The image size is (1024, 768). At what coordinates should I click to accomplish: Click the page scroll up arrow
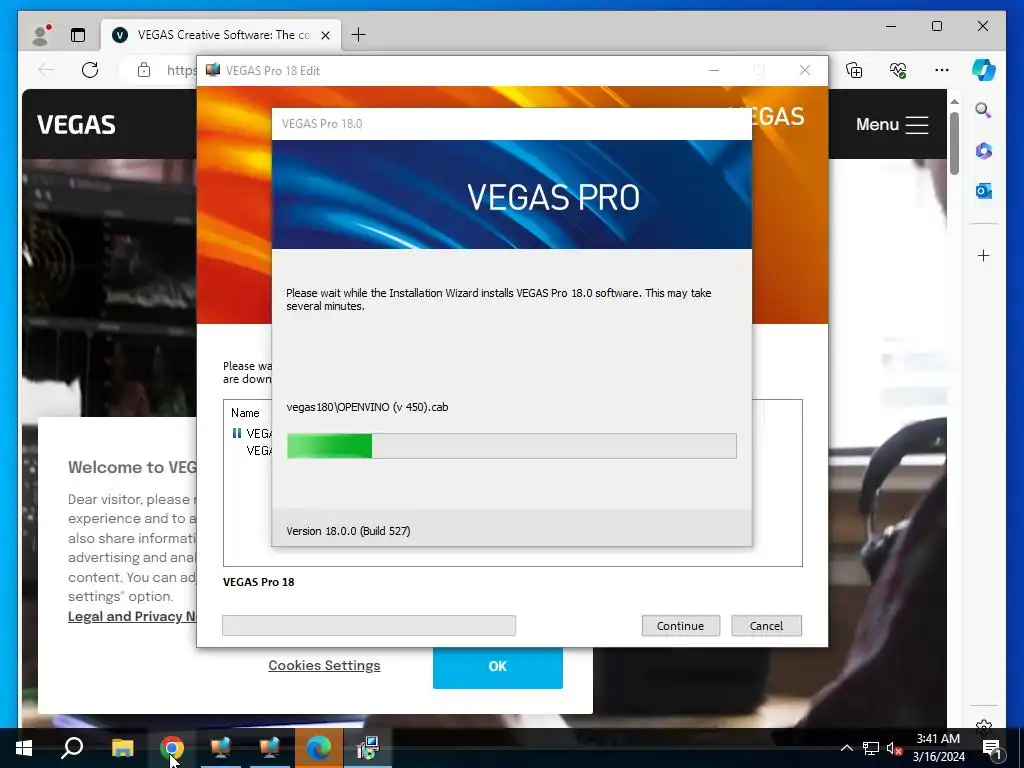coord(954,102)
